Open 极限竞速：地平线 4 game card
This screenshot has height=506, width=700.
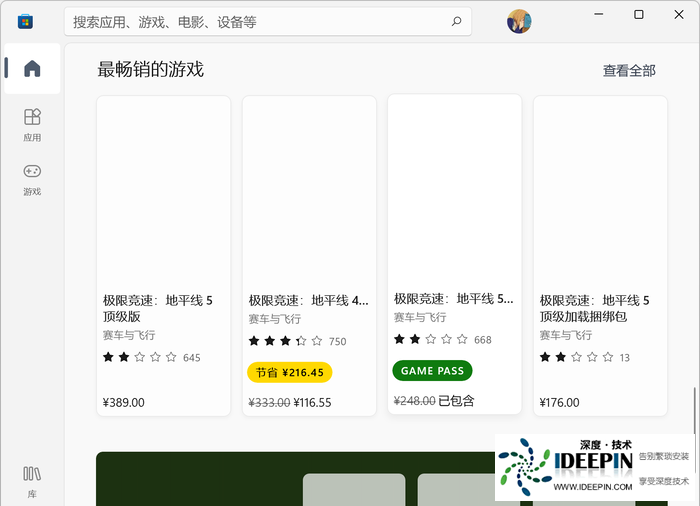pyautogui.click(x=309, y=255)
